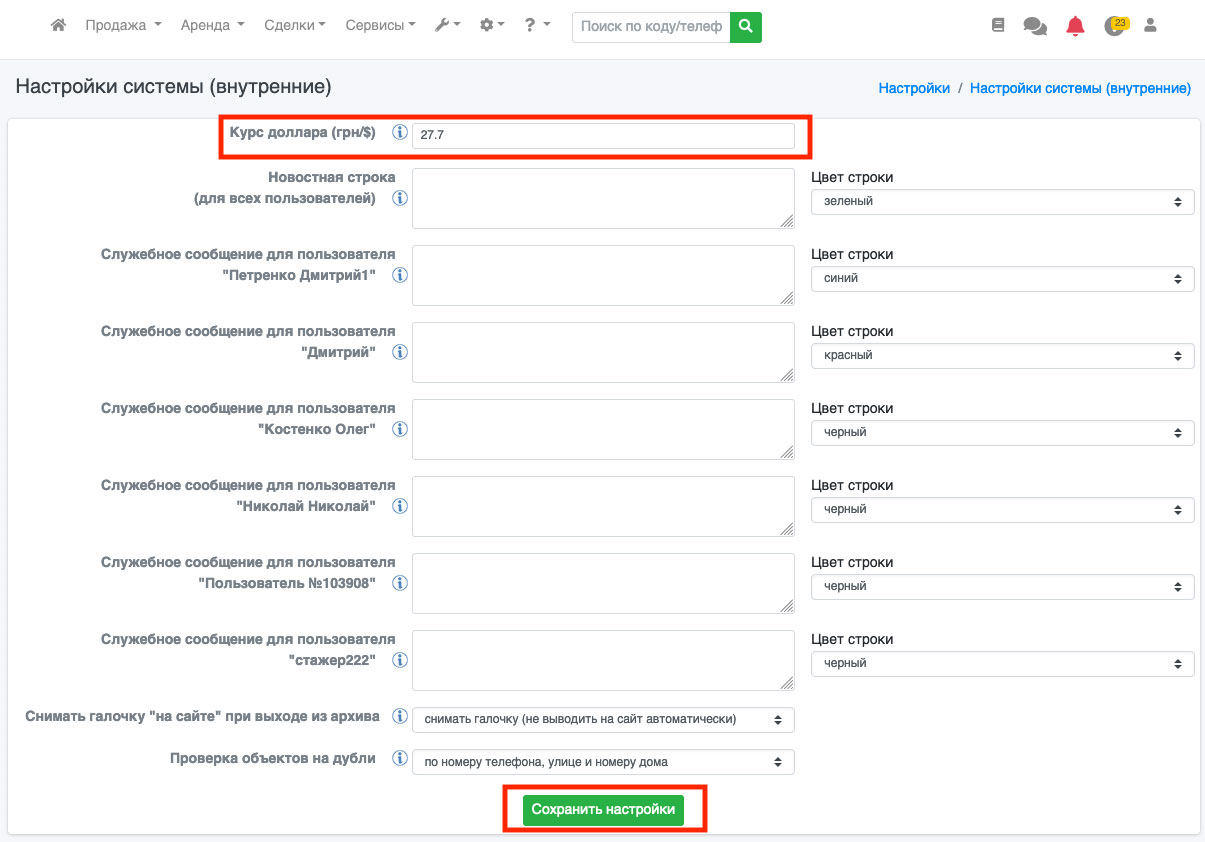Click the Курс доллара input field
1205x842 pixels.
pyautogui.click(x=603, y=135)
